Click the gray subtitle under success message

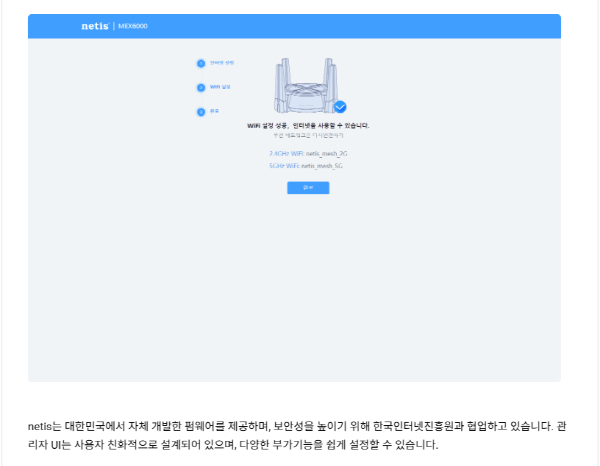pyautogui.click(x=308, y=135)
